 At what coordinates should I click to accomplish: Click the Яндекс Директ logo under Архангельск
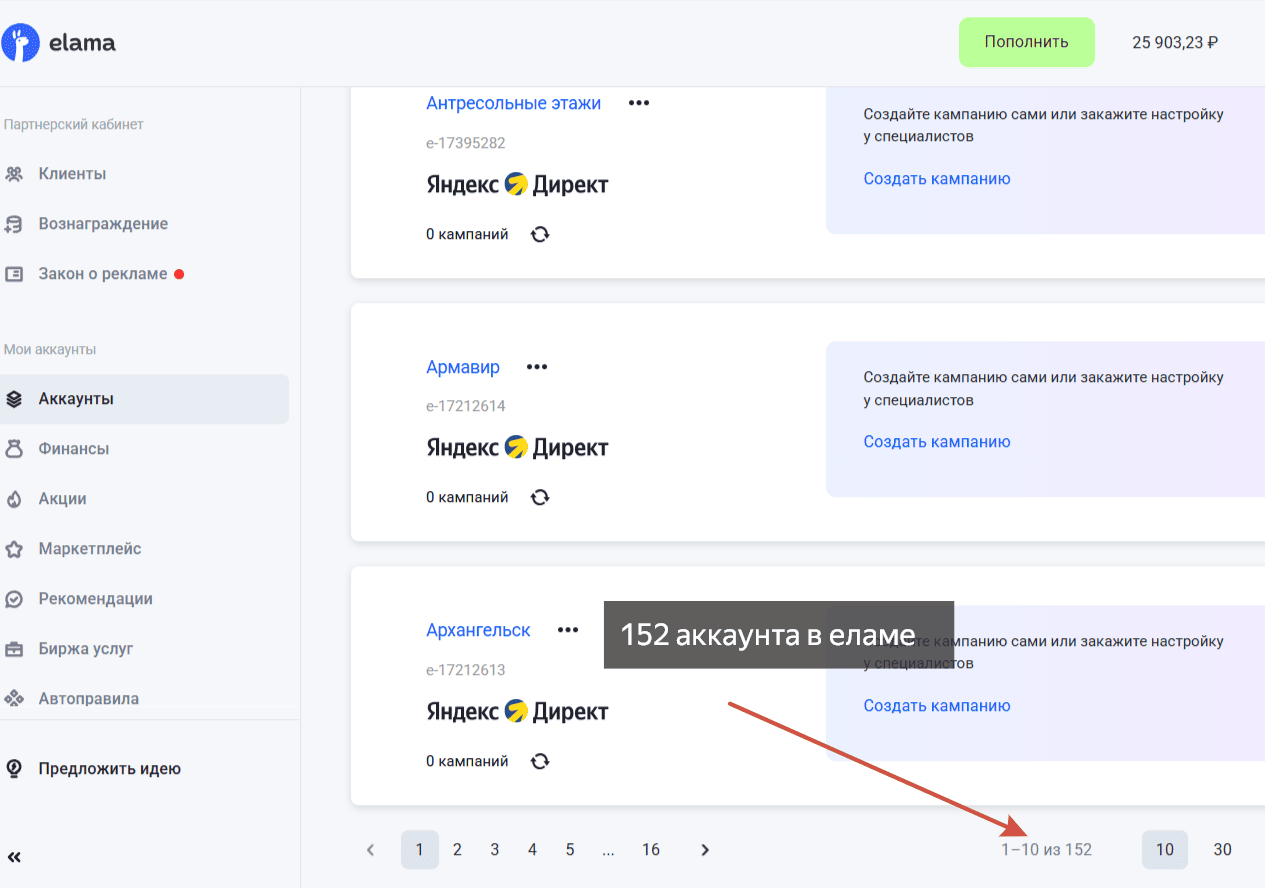click(517, 711)
